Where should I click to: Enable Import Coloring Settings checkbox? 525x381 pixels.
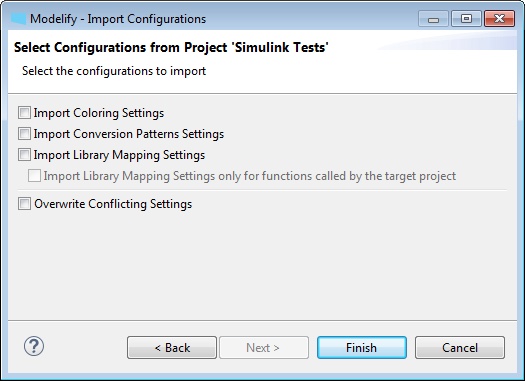pyautogui.click(x=24, y=113)
